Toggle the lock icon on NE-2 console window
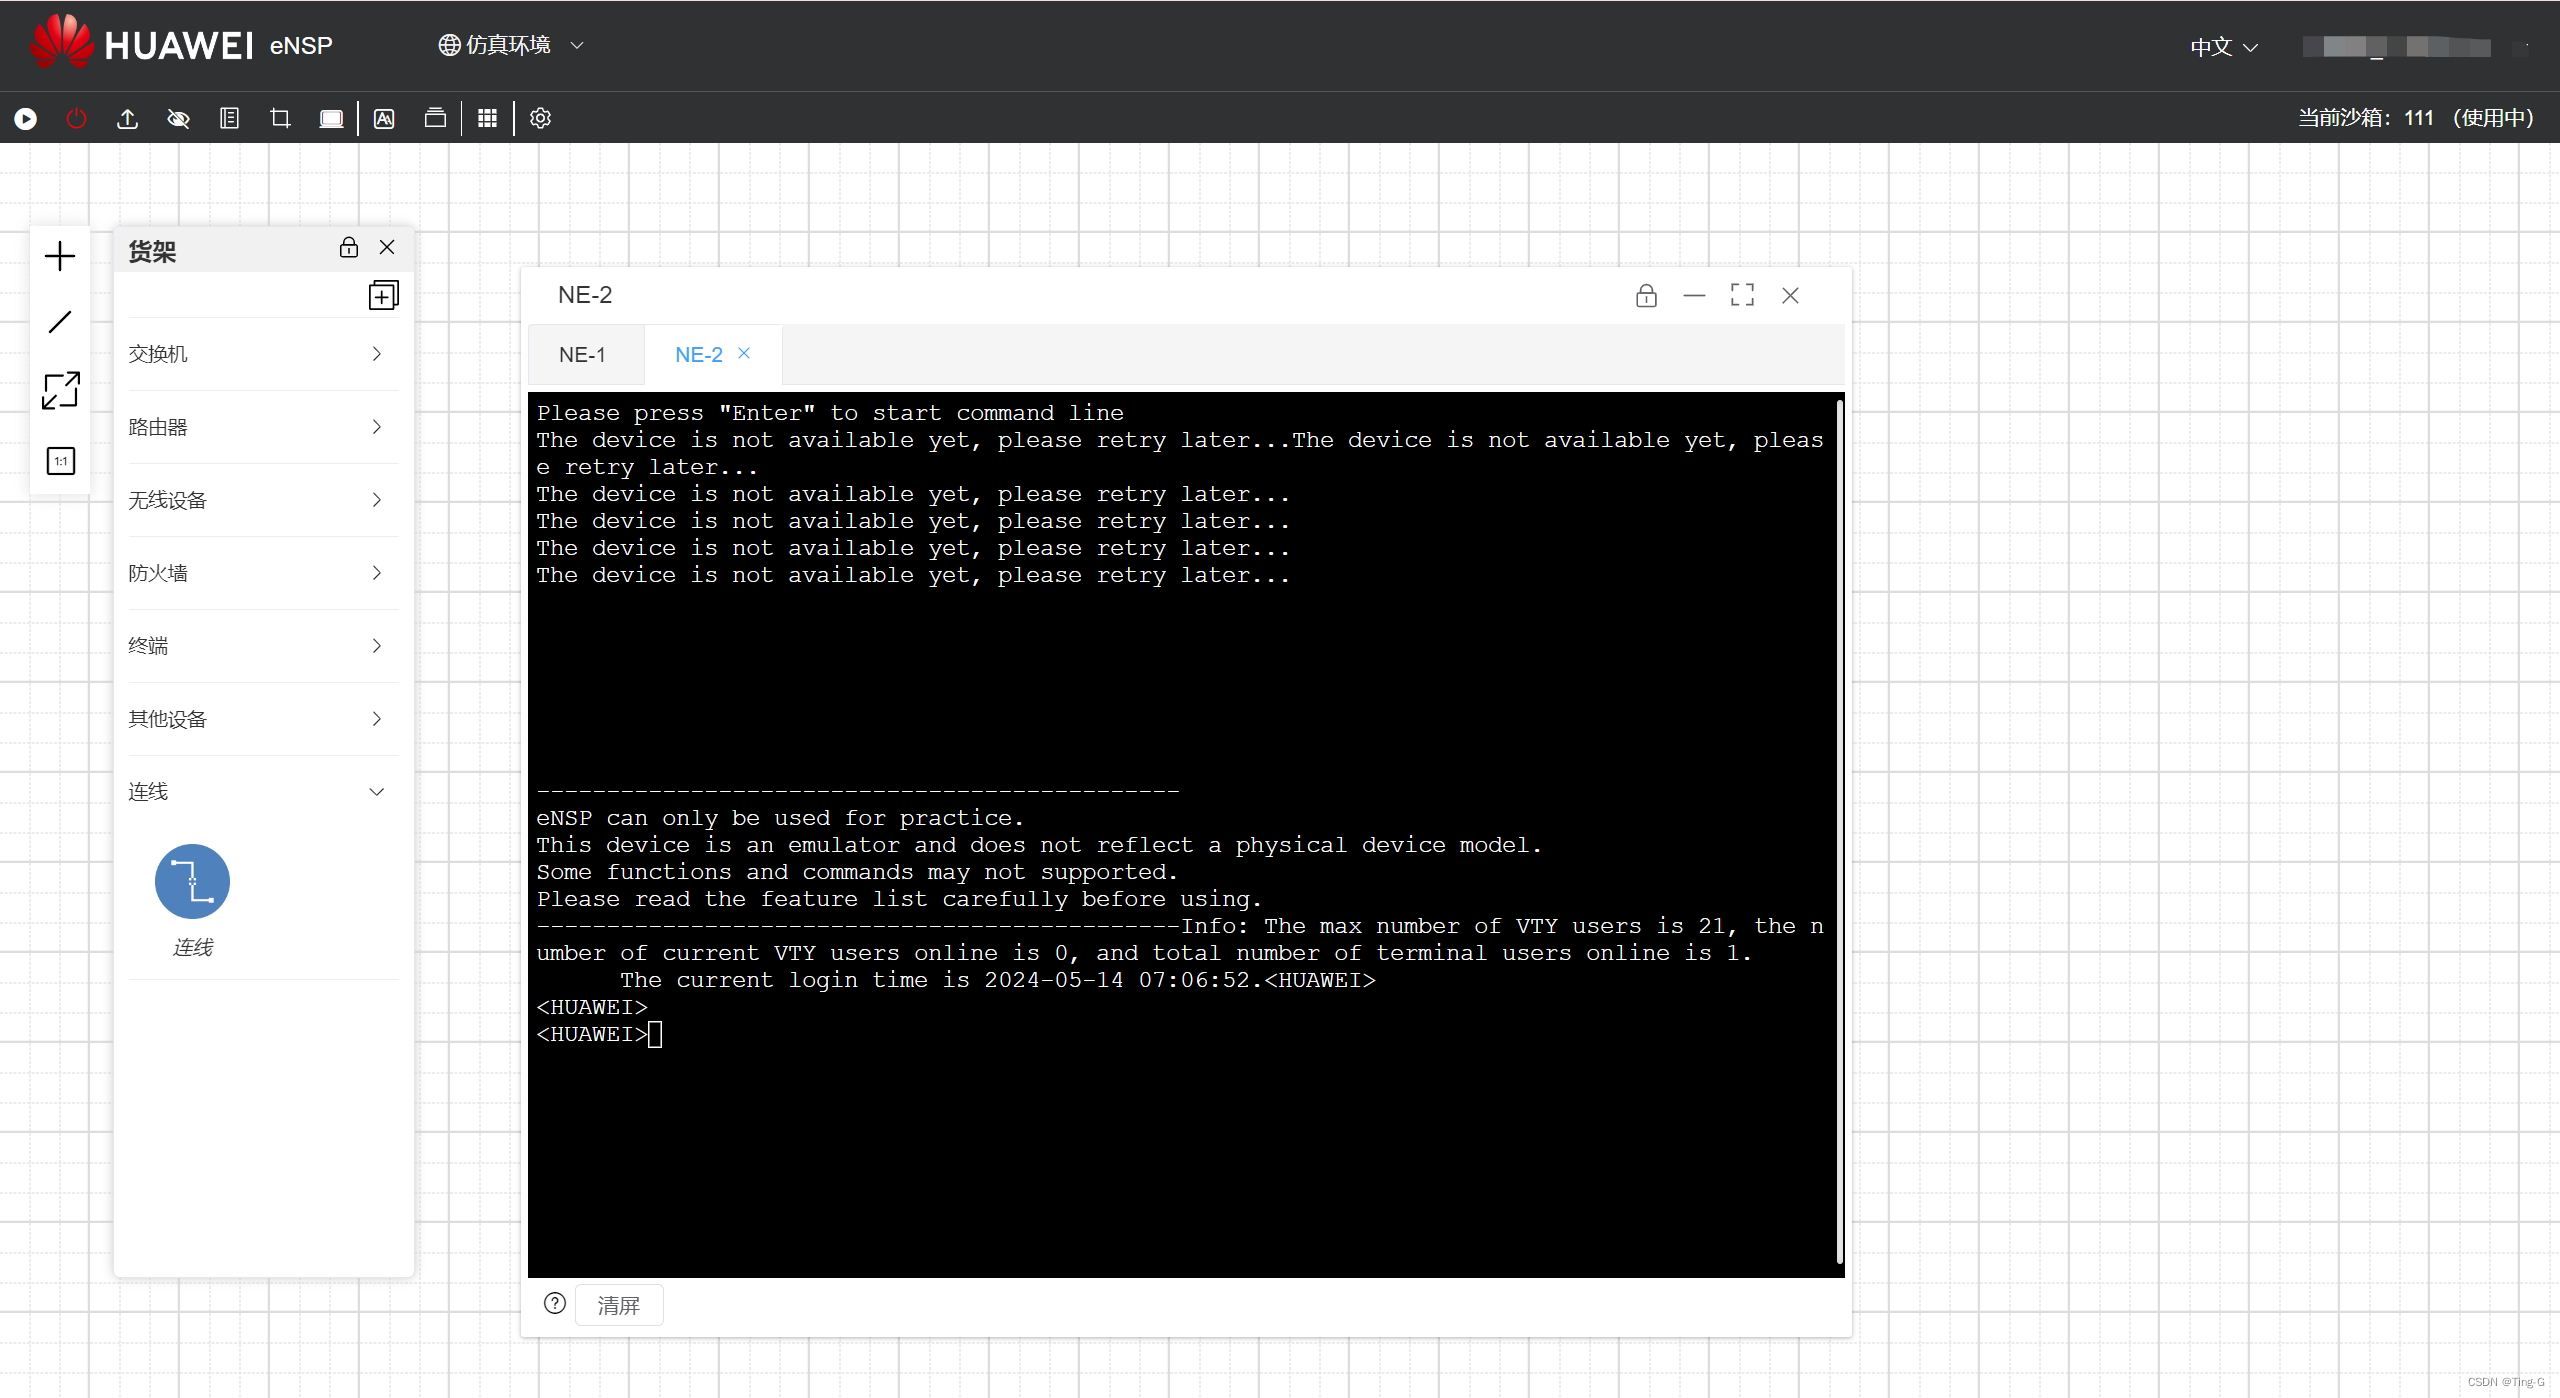This screenshot has height=1398, width=2560. [x=1646, y=296]
